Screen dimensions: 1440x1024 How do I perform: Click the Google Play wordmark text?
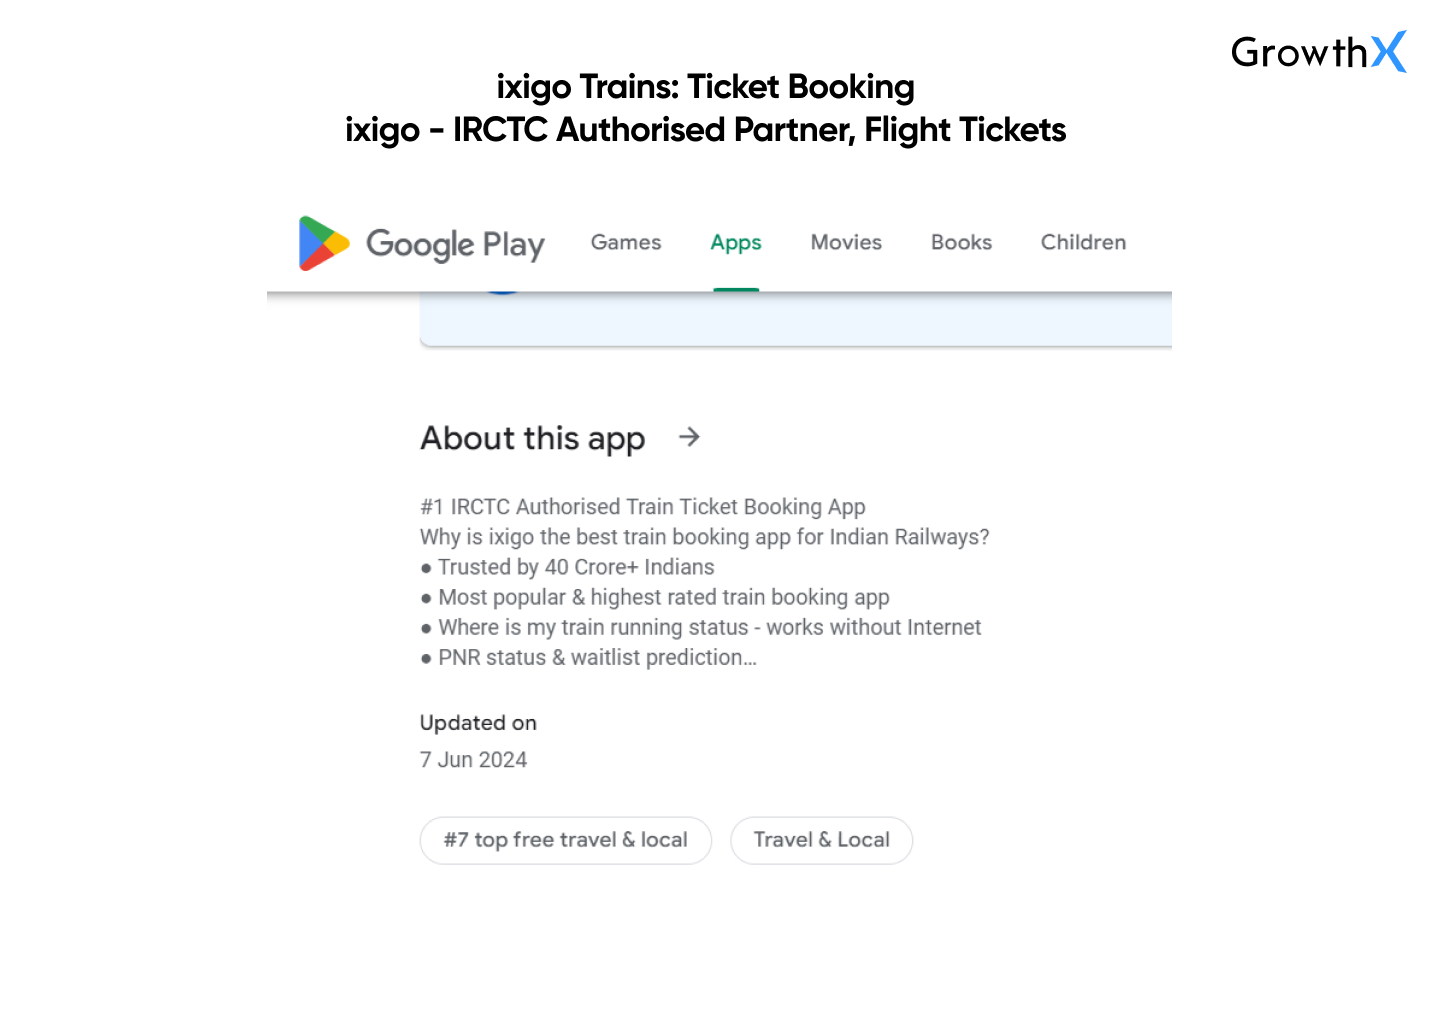coord(455,244)
